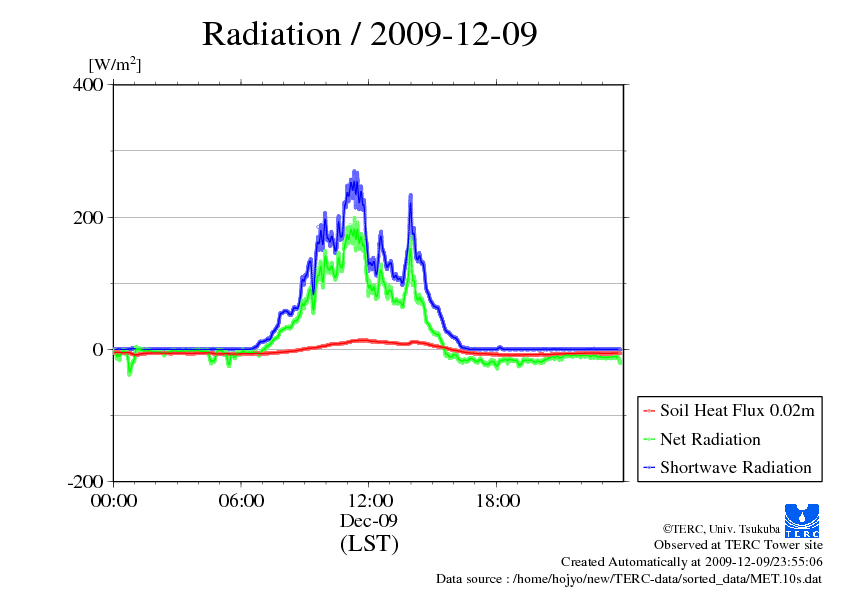The height and width of the screenshot is (595, 842).
Task: Click the 12:00 x-axis tick label
Action: [x=369, y=501]
